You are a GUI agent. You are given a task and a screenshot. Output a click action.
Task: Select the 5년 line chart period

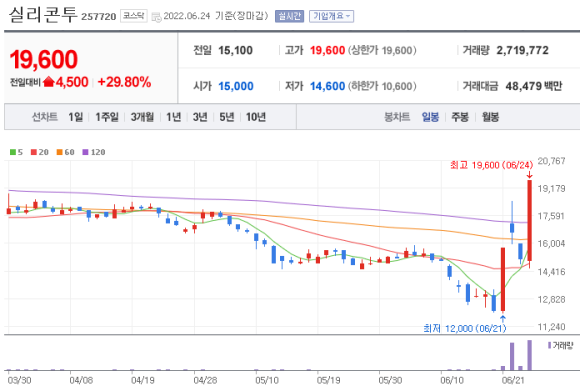coord(227,117)
